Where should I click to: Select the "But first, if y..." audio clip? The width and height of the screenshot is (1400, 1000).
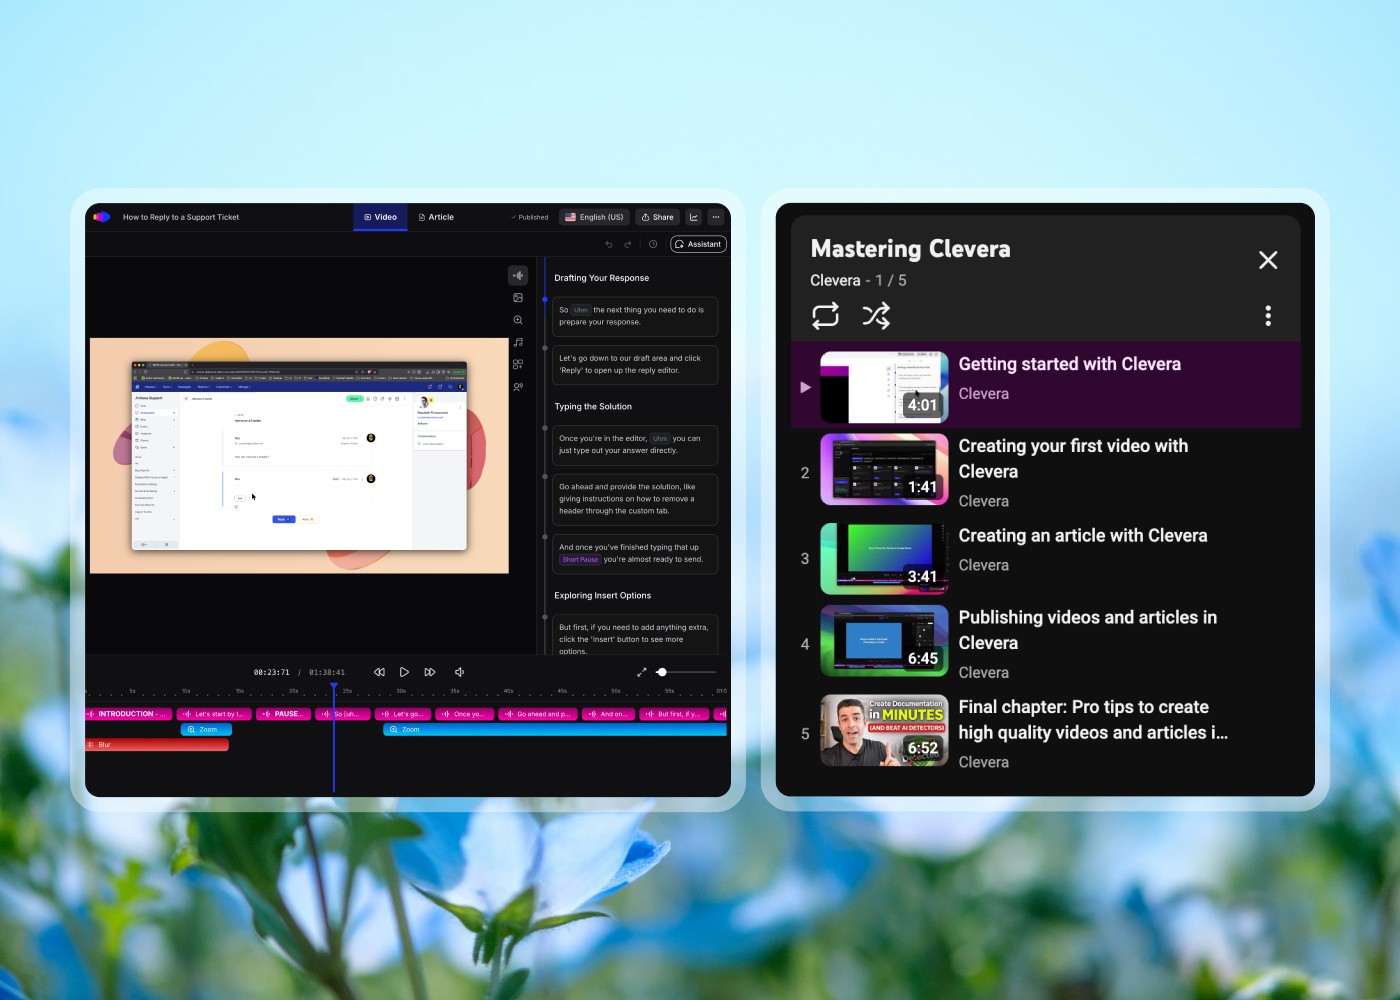[x=674, y=714]
